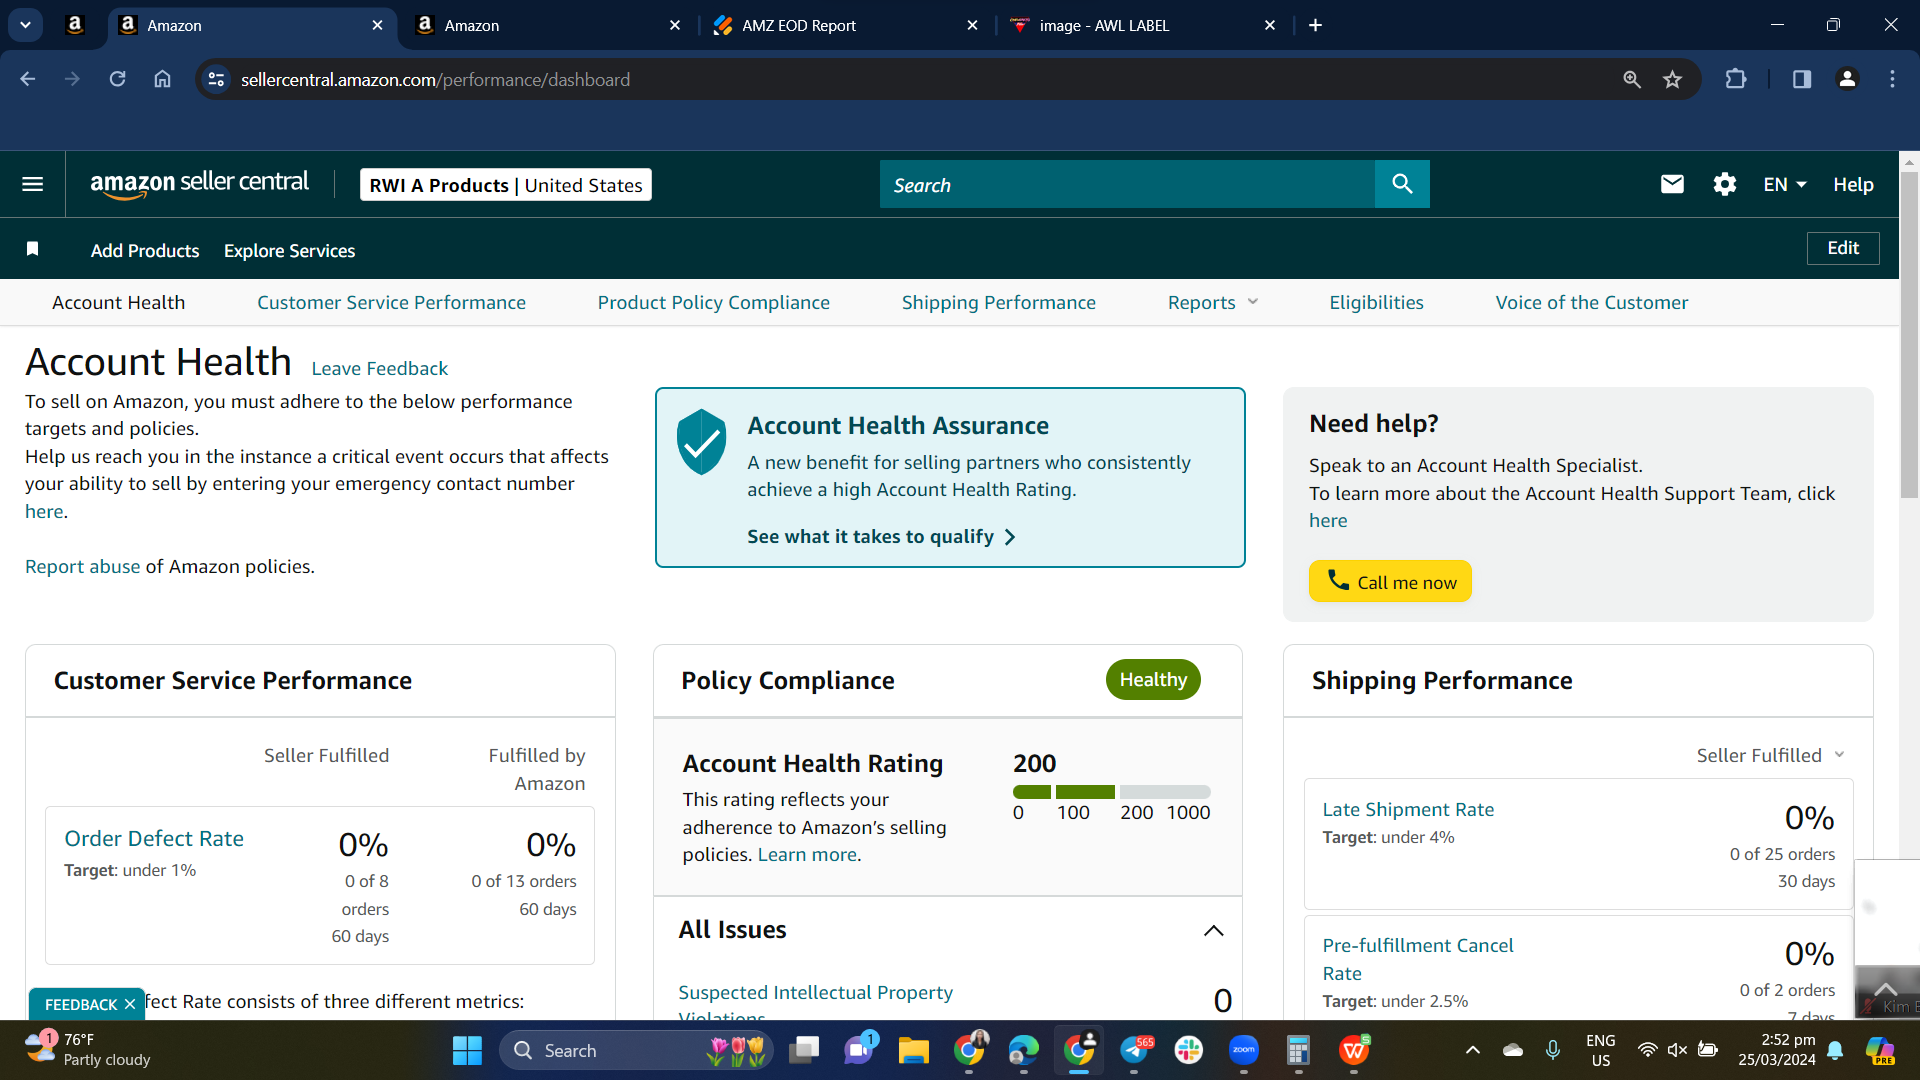Go back with the browser back arrow
The width and height of the screenshot is (1920, 1080).
tap(28, 79)
